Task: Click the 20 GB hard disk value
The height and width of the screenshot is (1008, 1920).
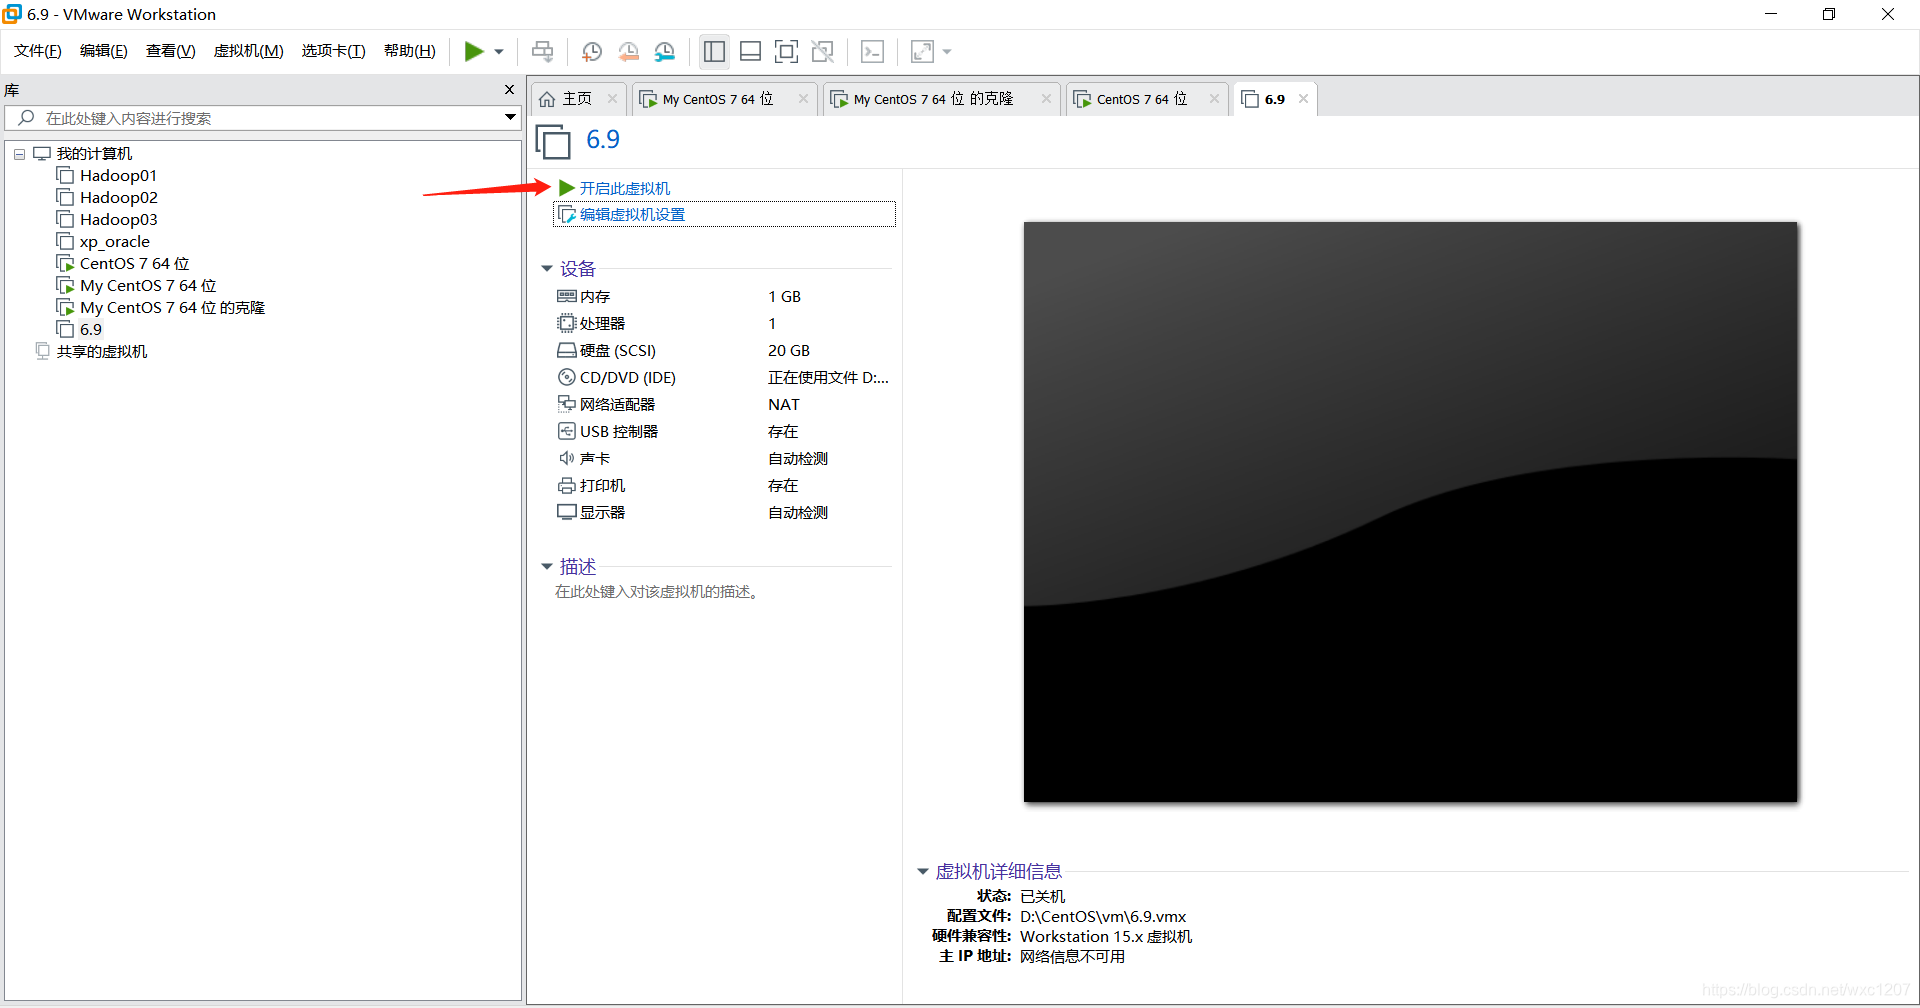Action: [789, 351]
